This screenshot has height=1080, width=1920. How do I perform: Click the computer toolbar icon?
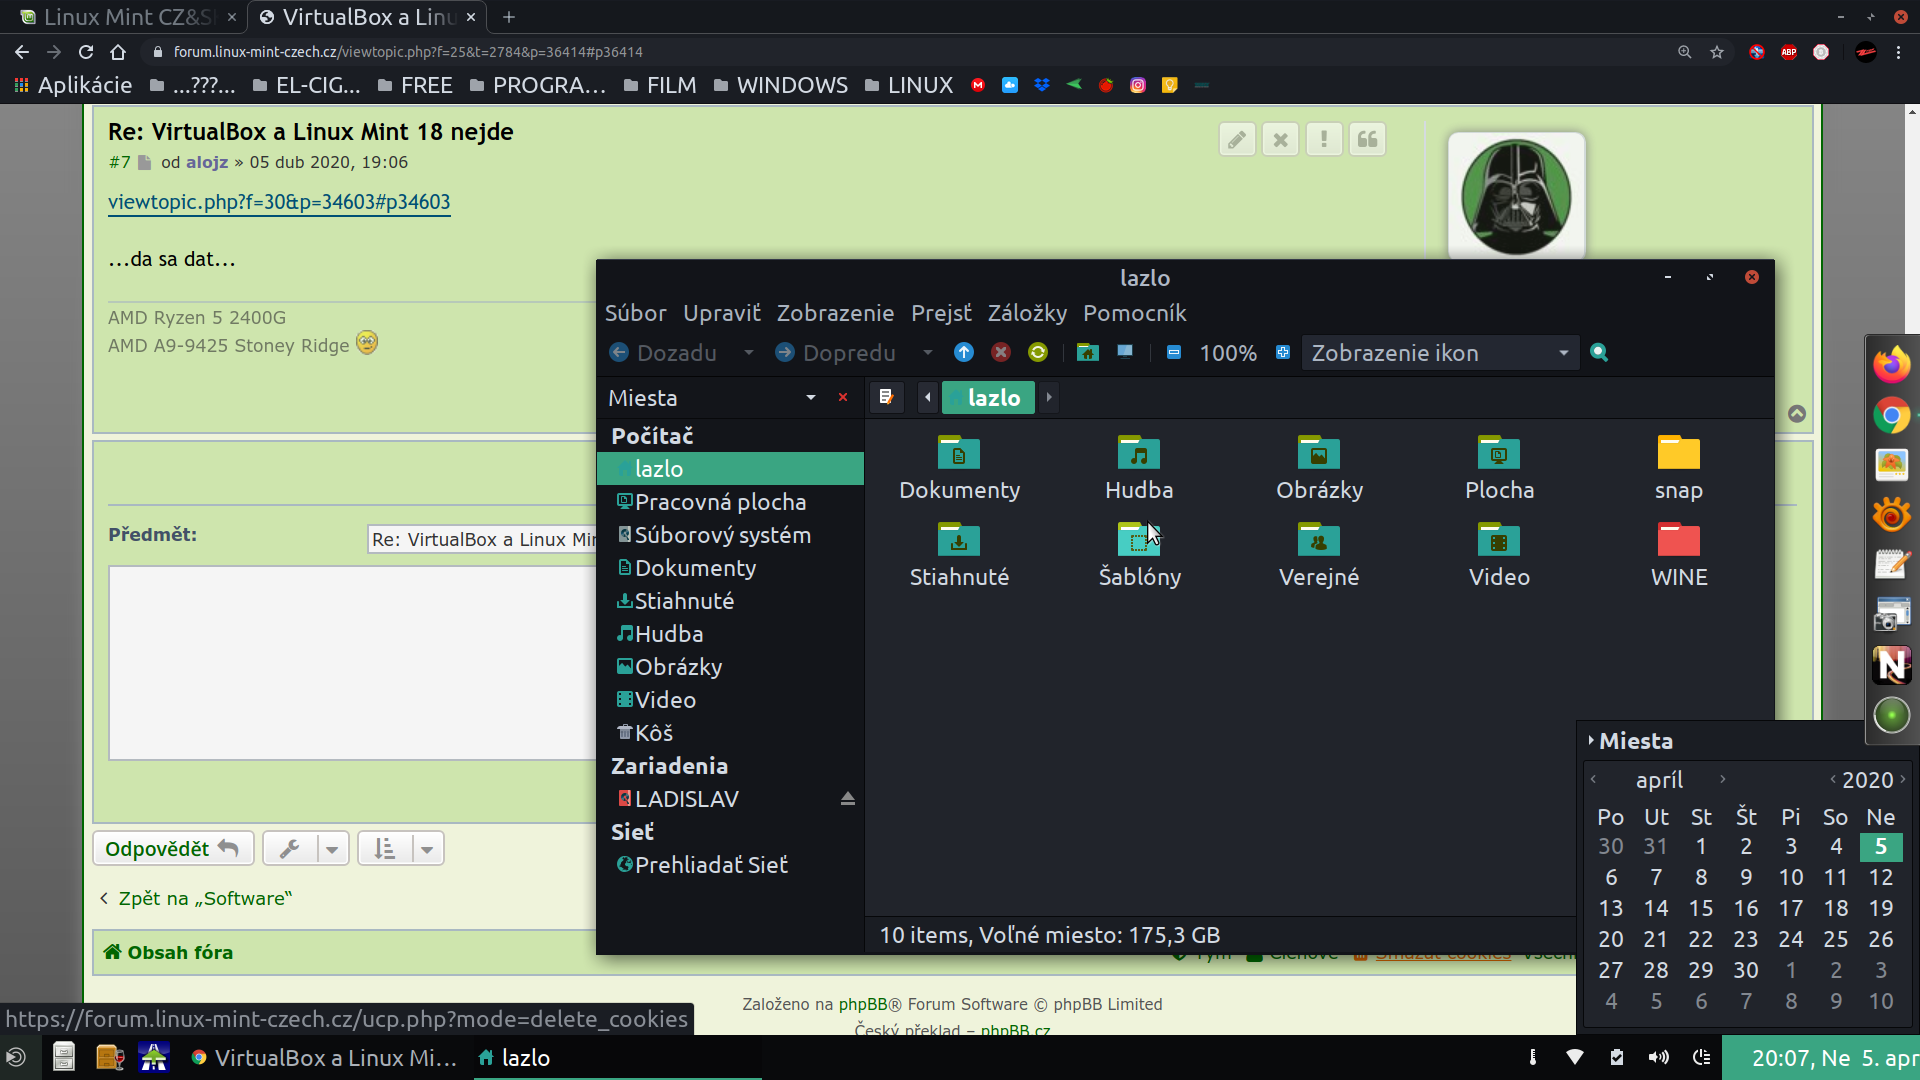[1125, 352]
